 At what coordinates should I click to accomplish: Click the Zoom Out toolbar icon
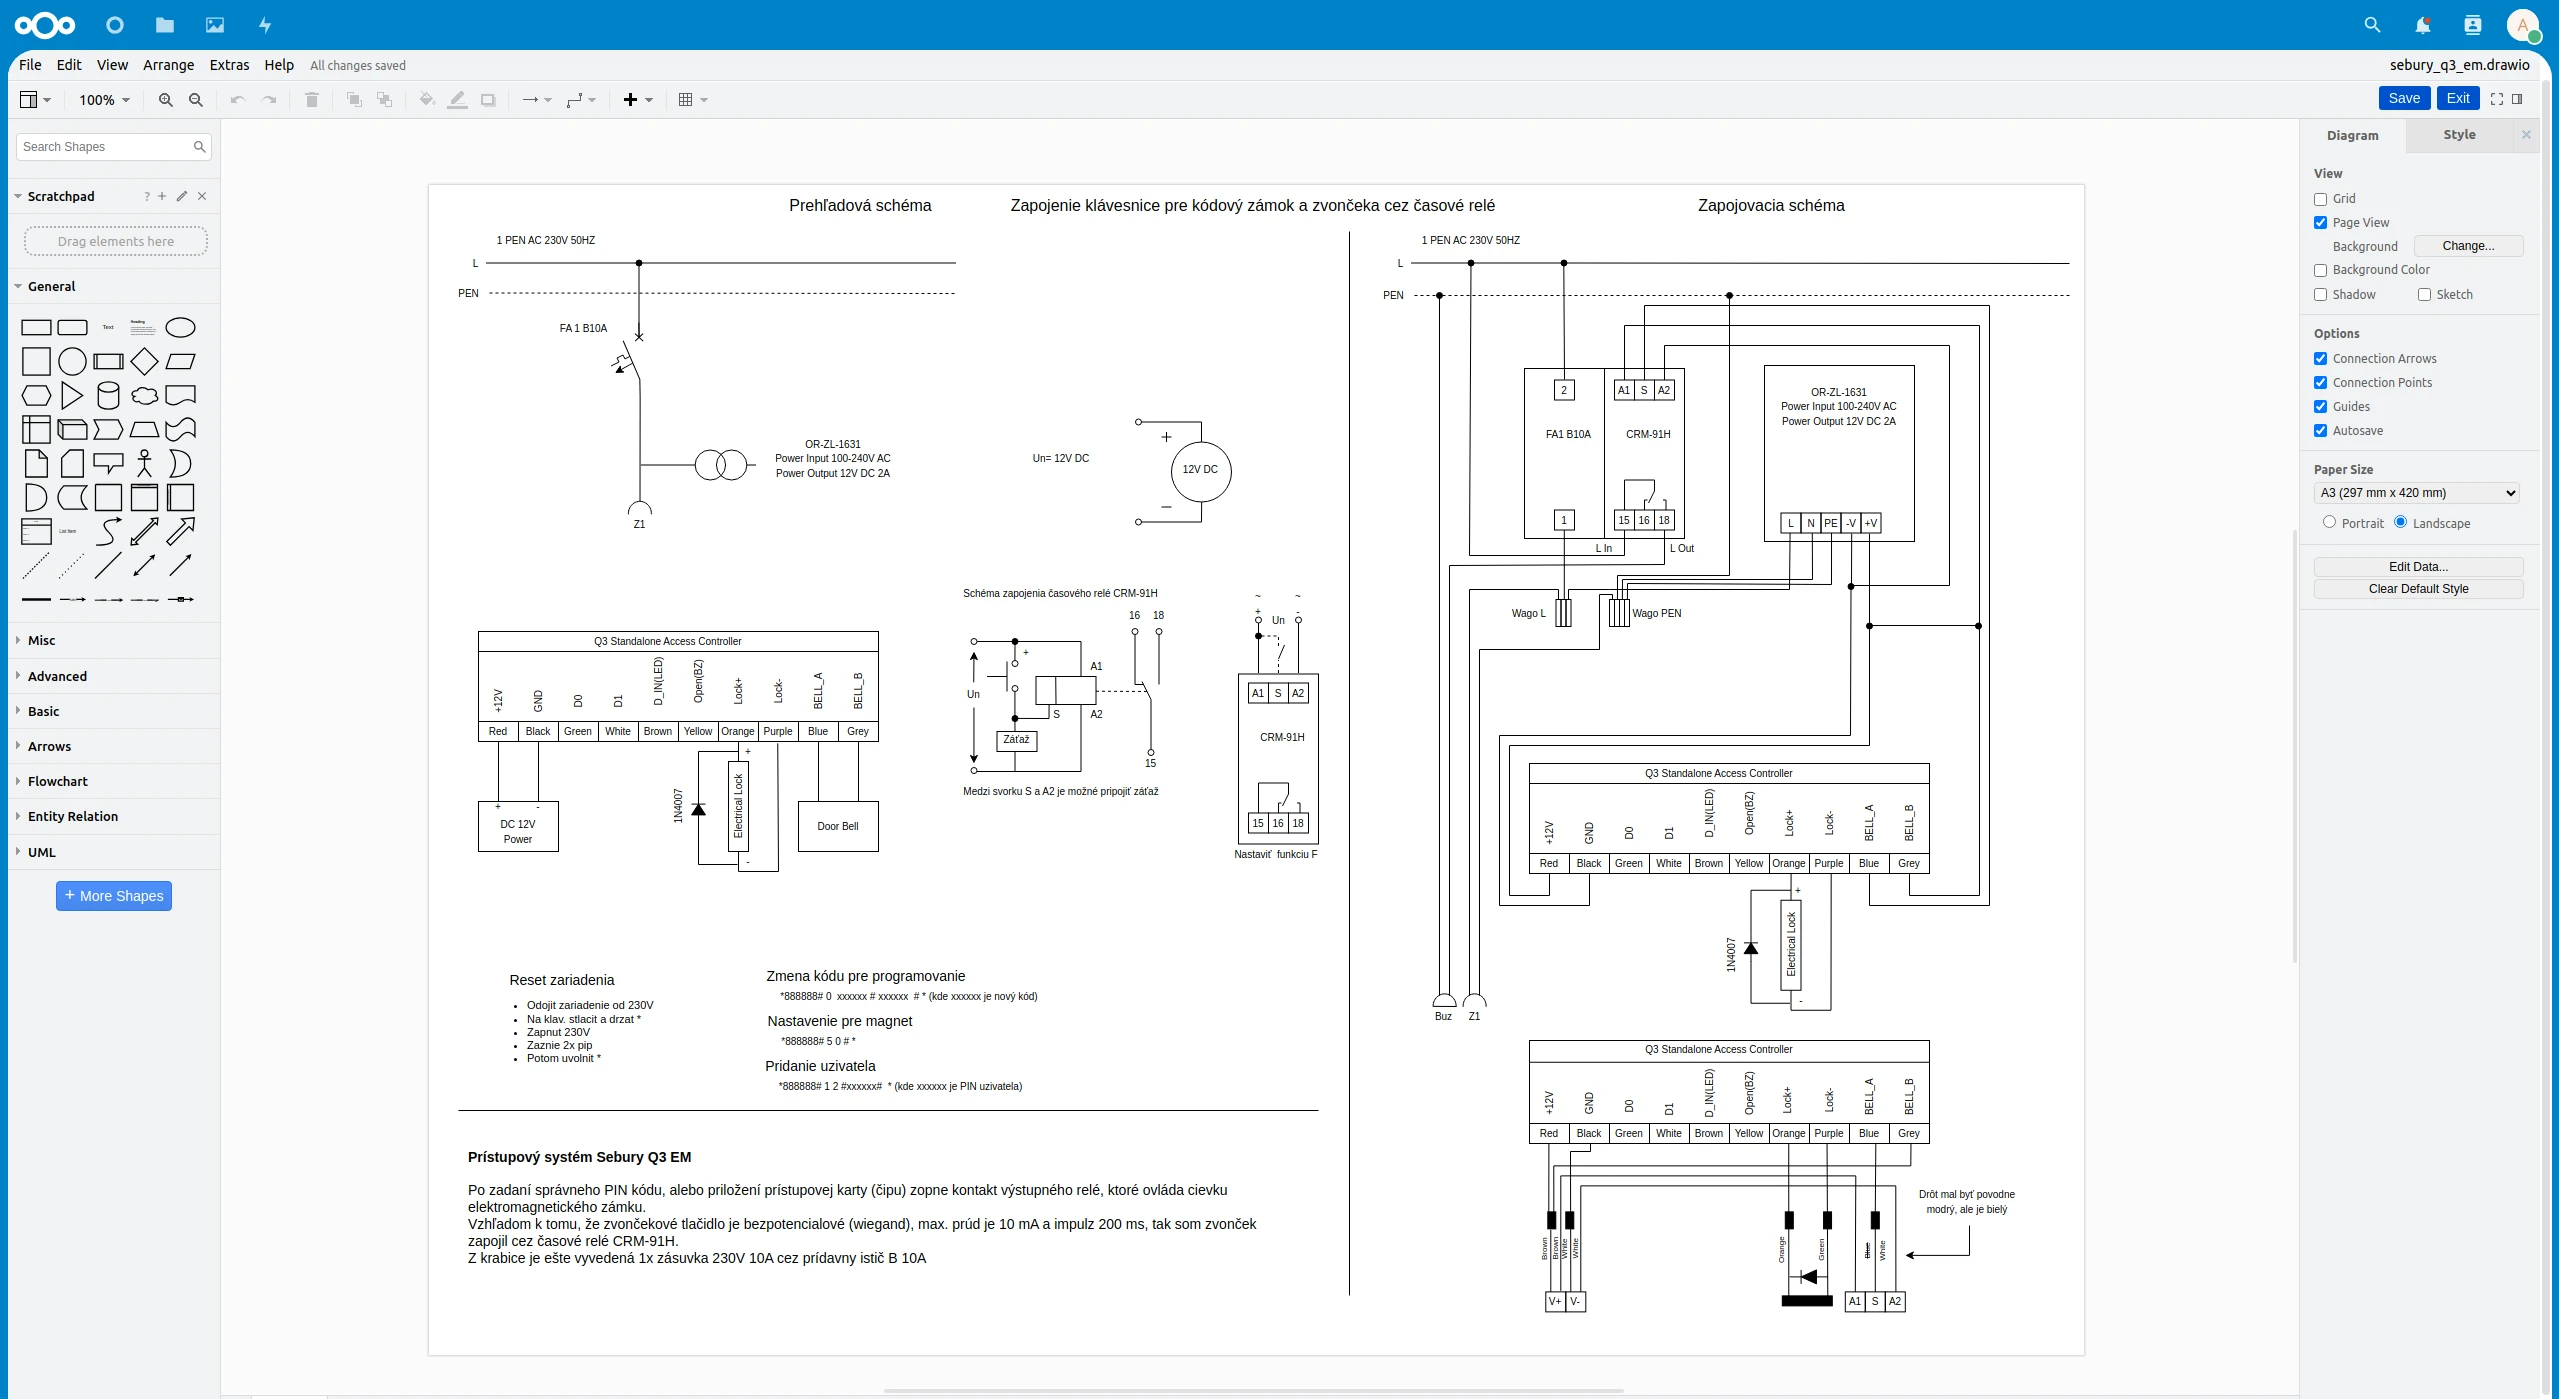(x=196, y=100)
